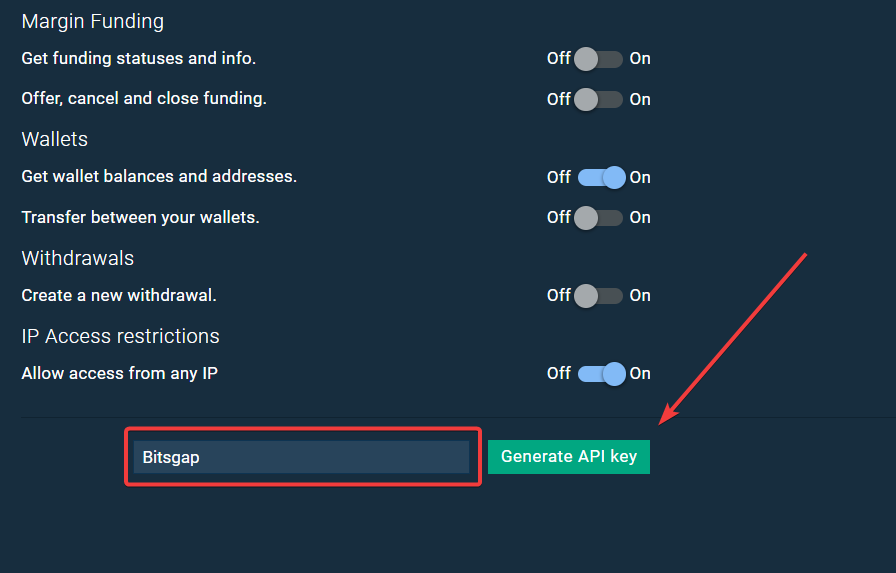This screenshot has width=896, height=573.
Task: Toggle the 'Create a new withdrawal' switch
Action: pyautogui.click(x=599, y=295)
